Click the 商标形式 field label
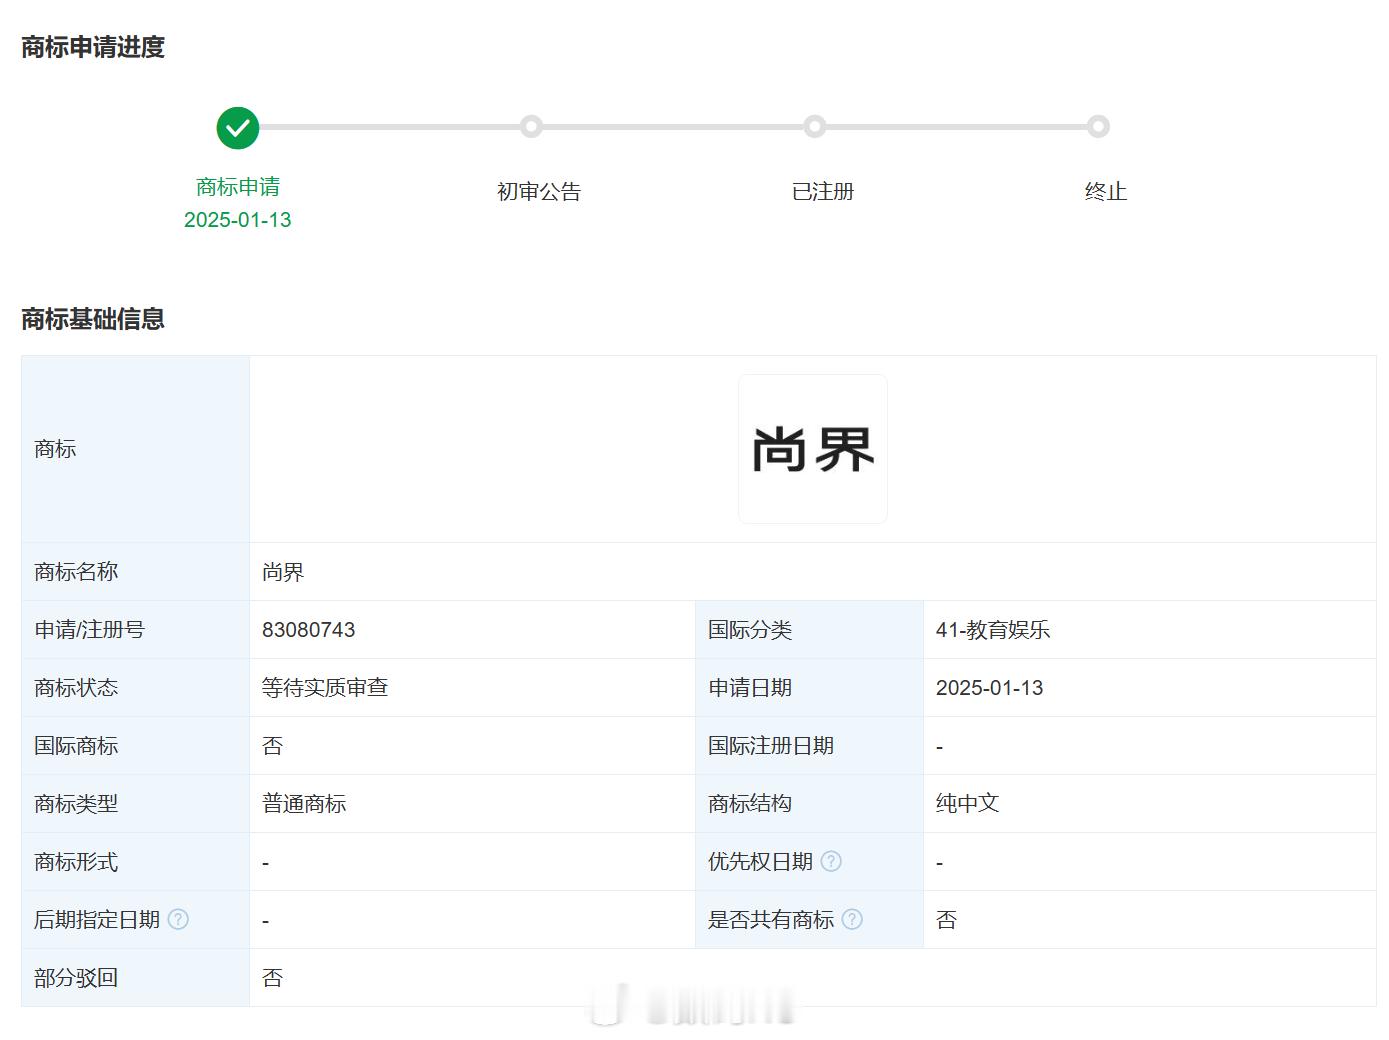Screen dimensions: 1389x1040 [76, 862]
